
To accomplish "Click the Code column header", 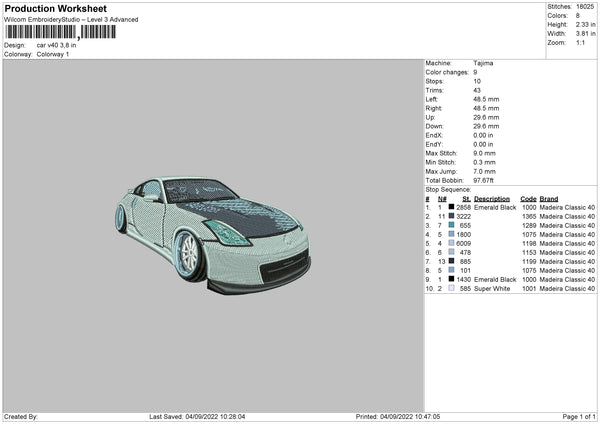I will (x=529, y=198).
